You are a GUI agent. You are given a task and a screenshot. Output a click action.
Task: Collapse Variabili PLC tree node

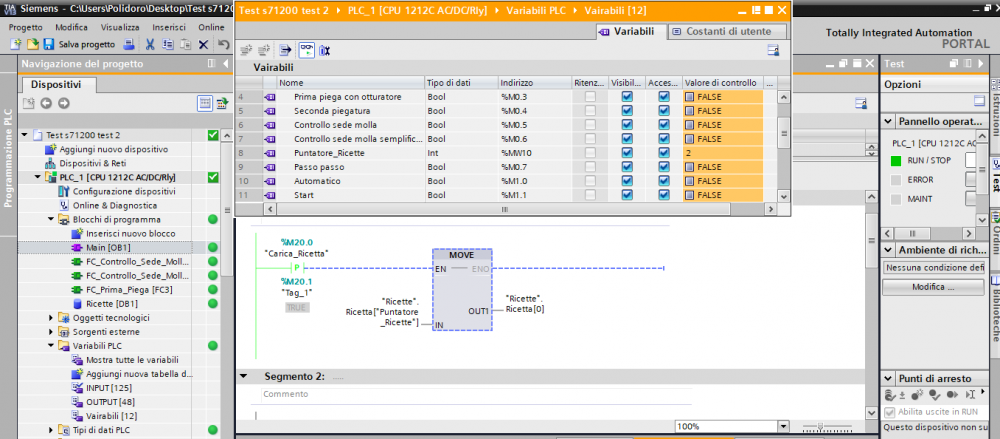click(51, 346)
